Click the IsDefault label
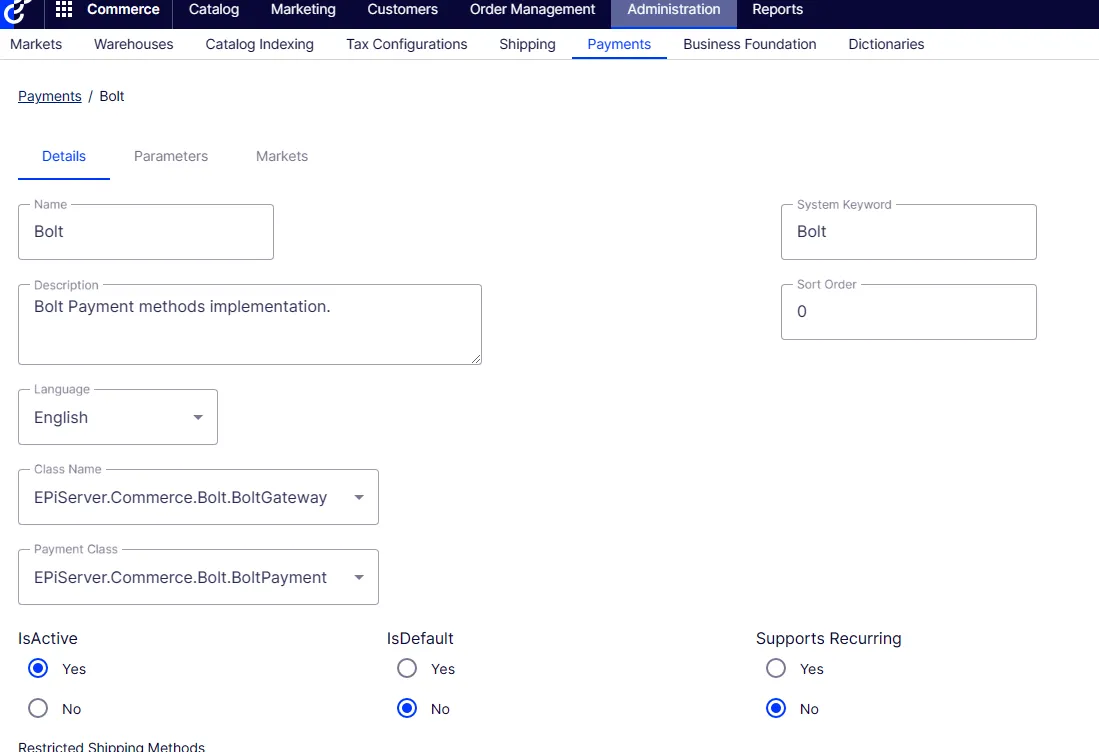This screenshot has width=1099, height=752. 420,638
